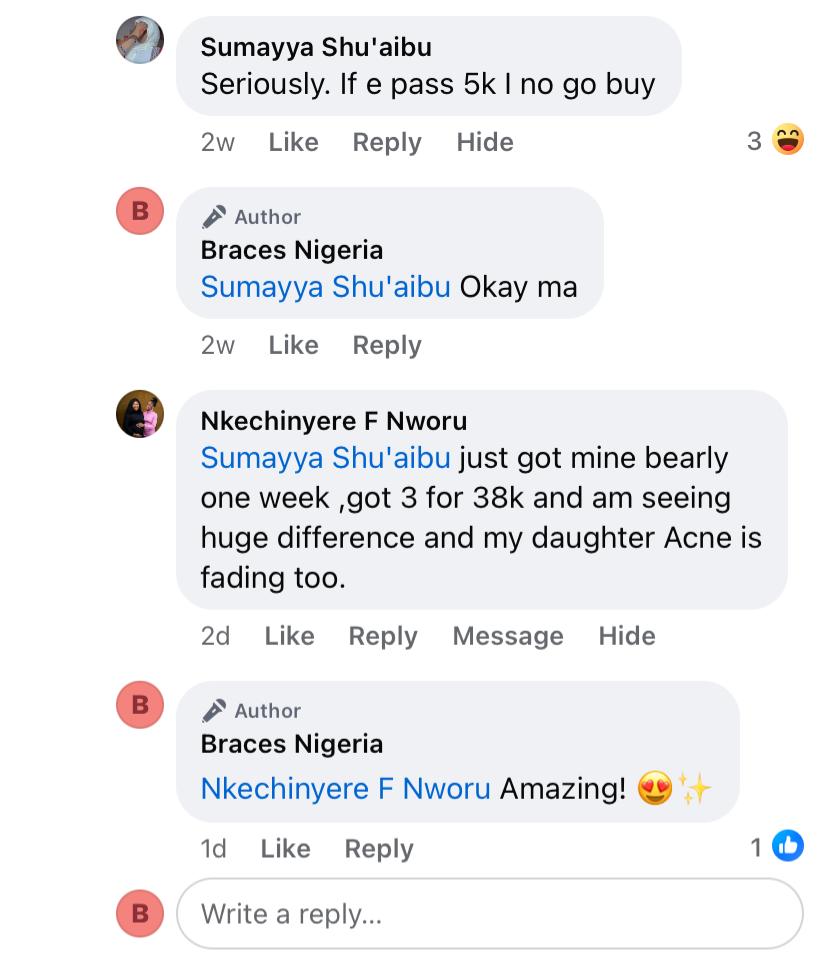Screen dimensions: 828x969
Task: Open Sumayya Shu'aibu's profile picture
Action: [140, 40]
